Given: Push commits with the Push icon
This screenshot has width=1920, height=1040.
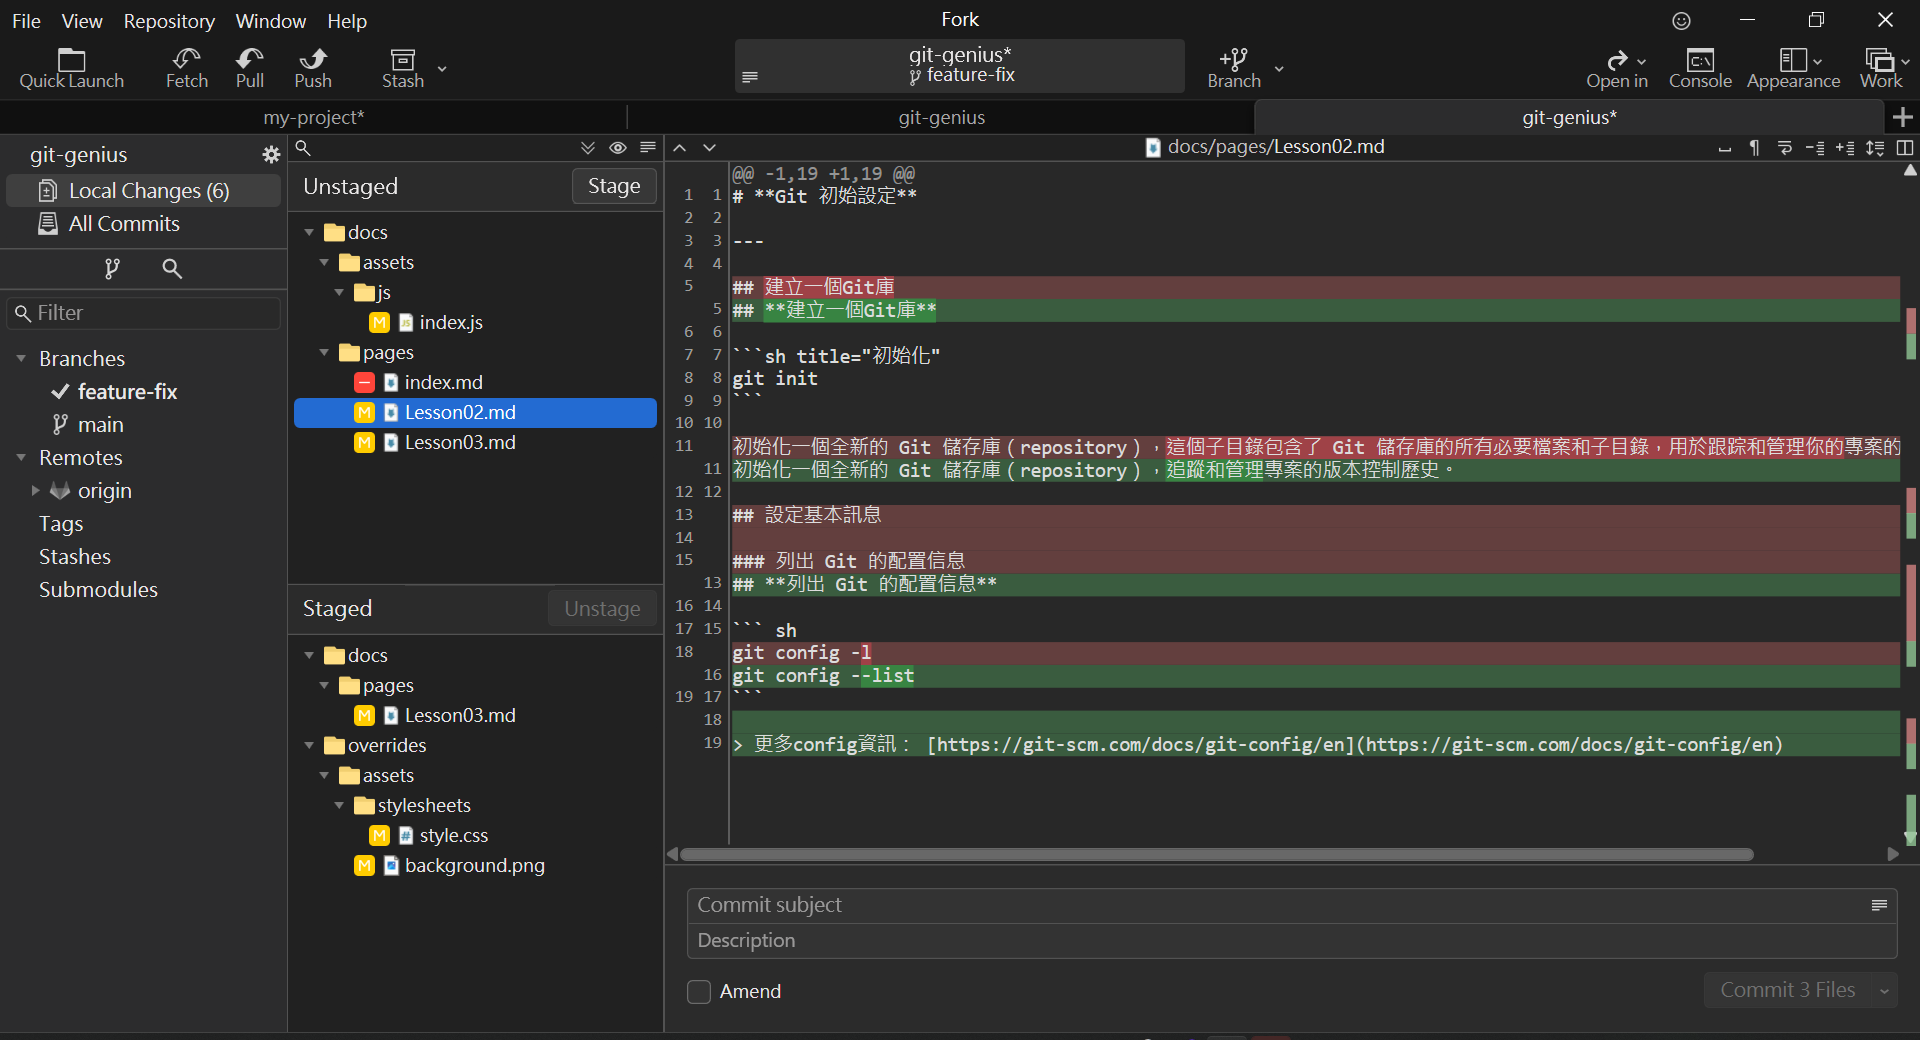Looking at the screenshot, I should (313, 68).
